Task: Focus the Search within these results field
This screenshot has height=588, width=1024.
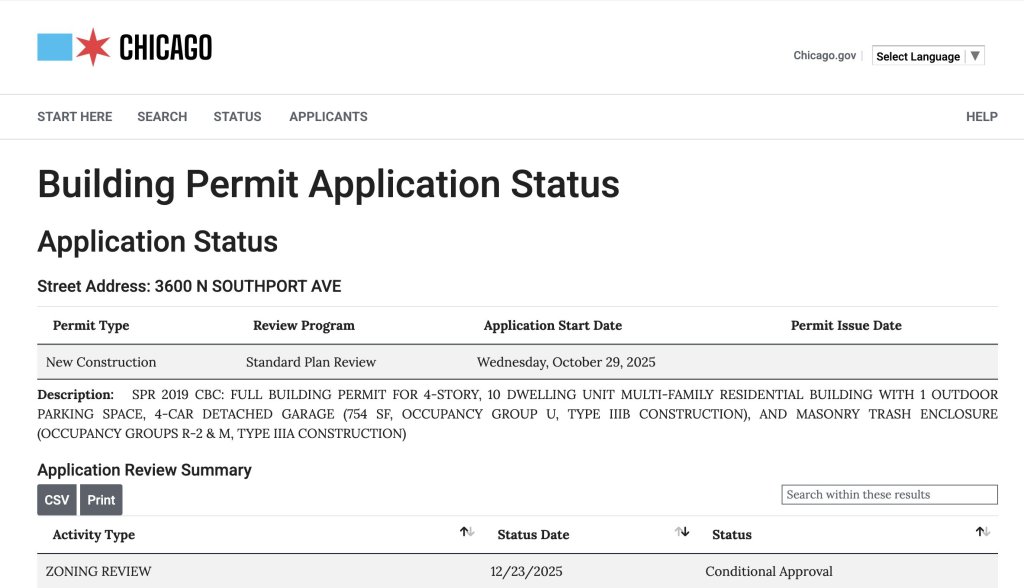Action: click(x=889, y=495)
